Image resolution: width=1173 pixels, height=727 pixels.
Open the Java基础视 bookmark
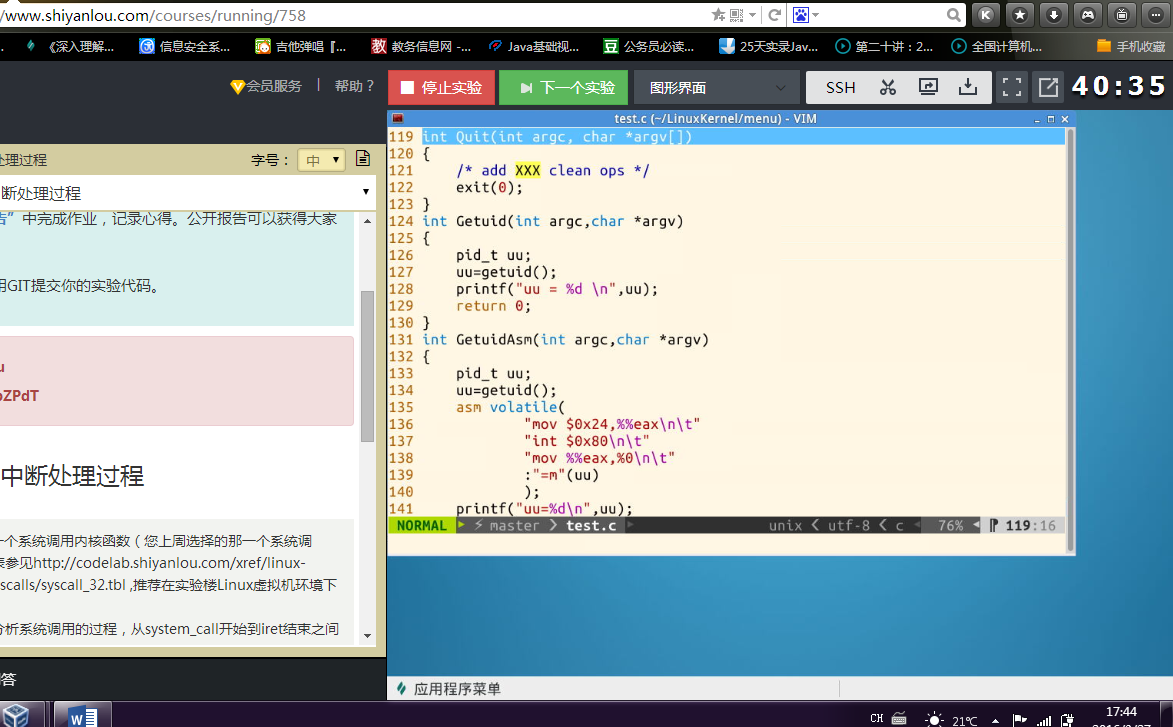[x=534, y=46]
